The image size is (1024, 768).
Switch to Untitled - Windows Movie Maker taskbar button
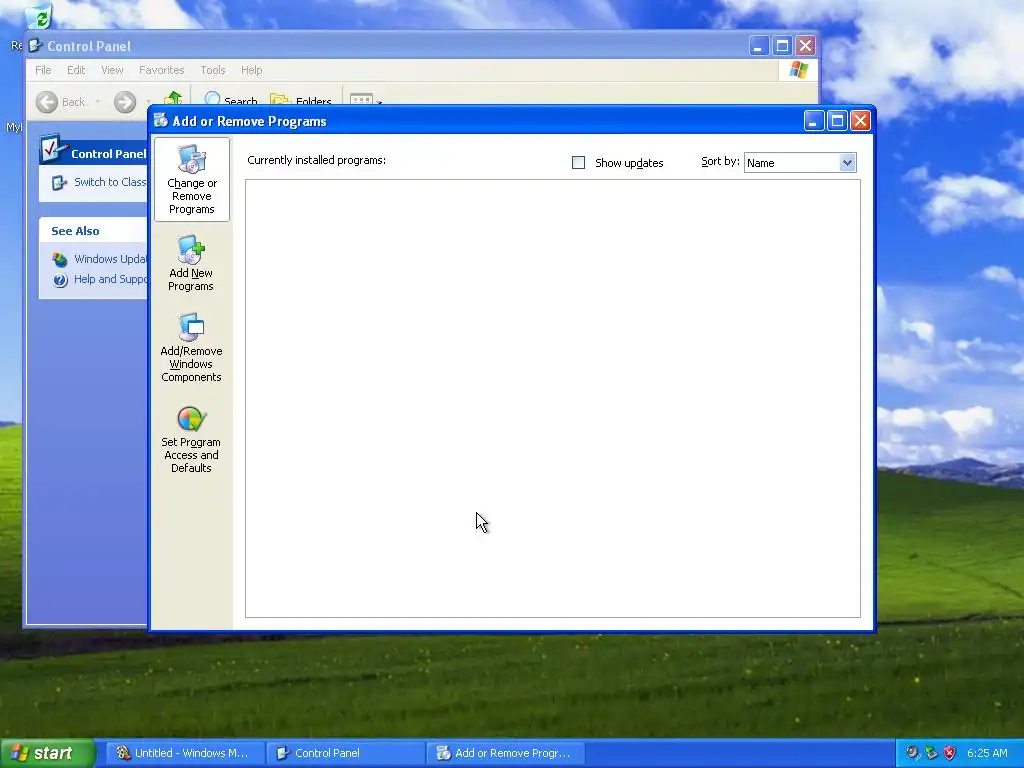click(184, 753)
